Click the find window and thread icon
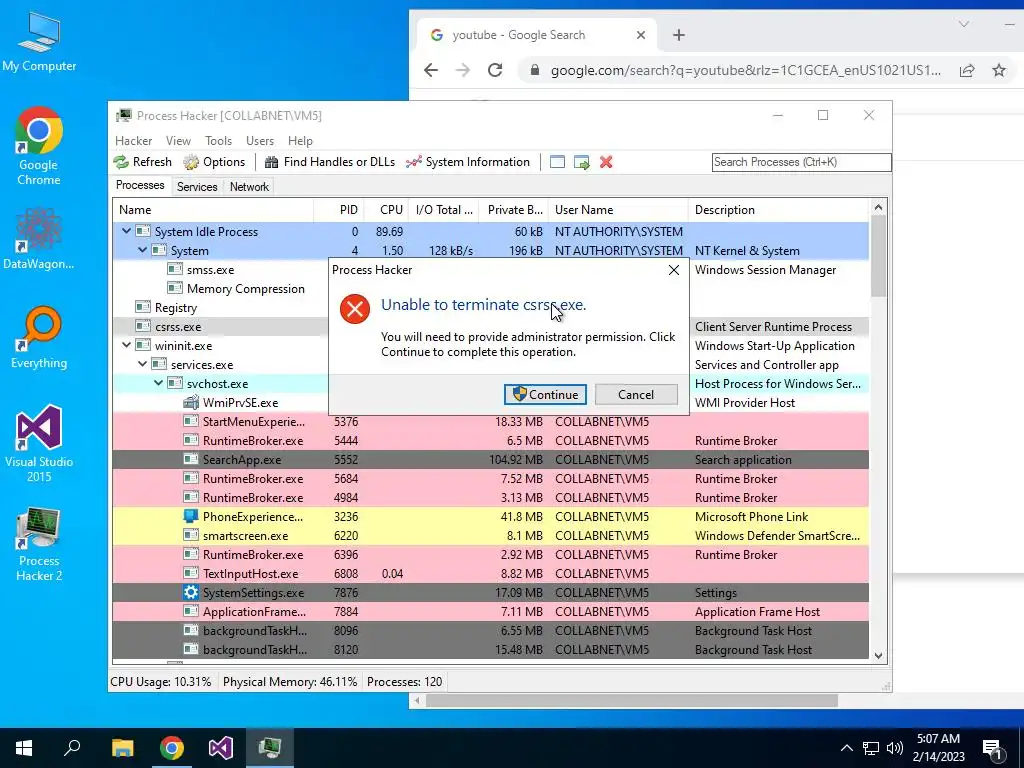The width and height of the screenshot is (1024, 768). click(581, 162)
